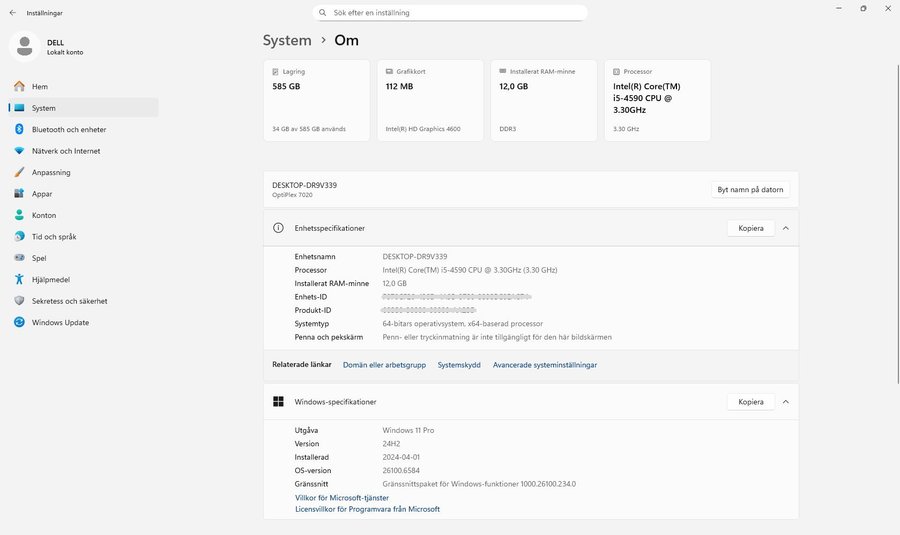Open the Hem settings page
The height and width of the screenshot is (535, 900).
pos(40,87)
